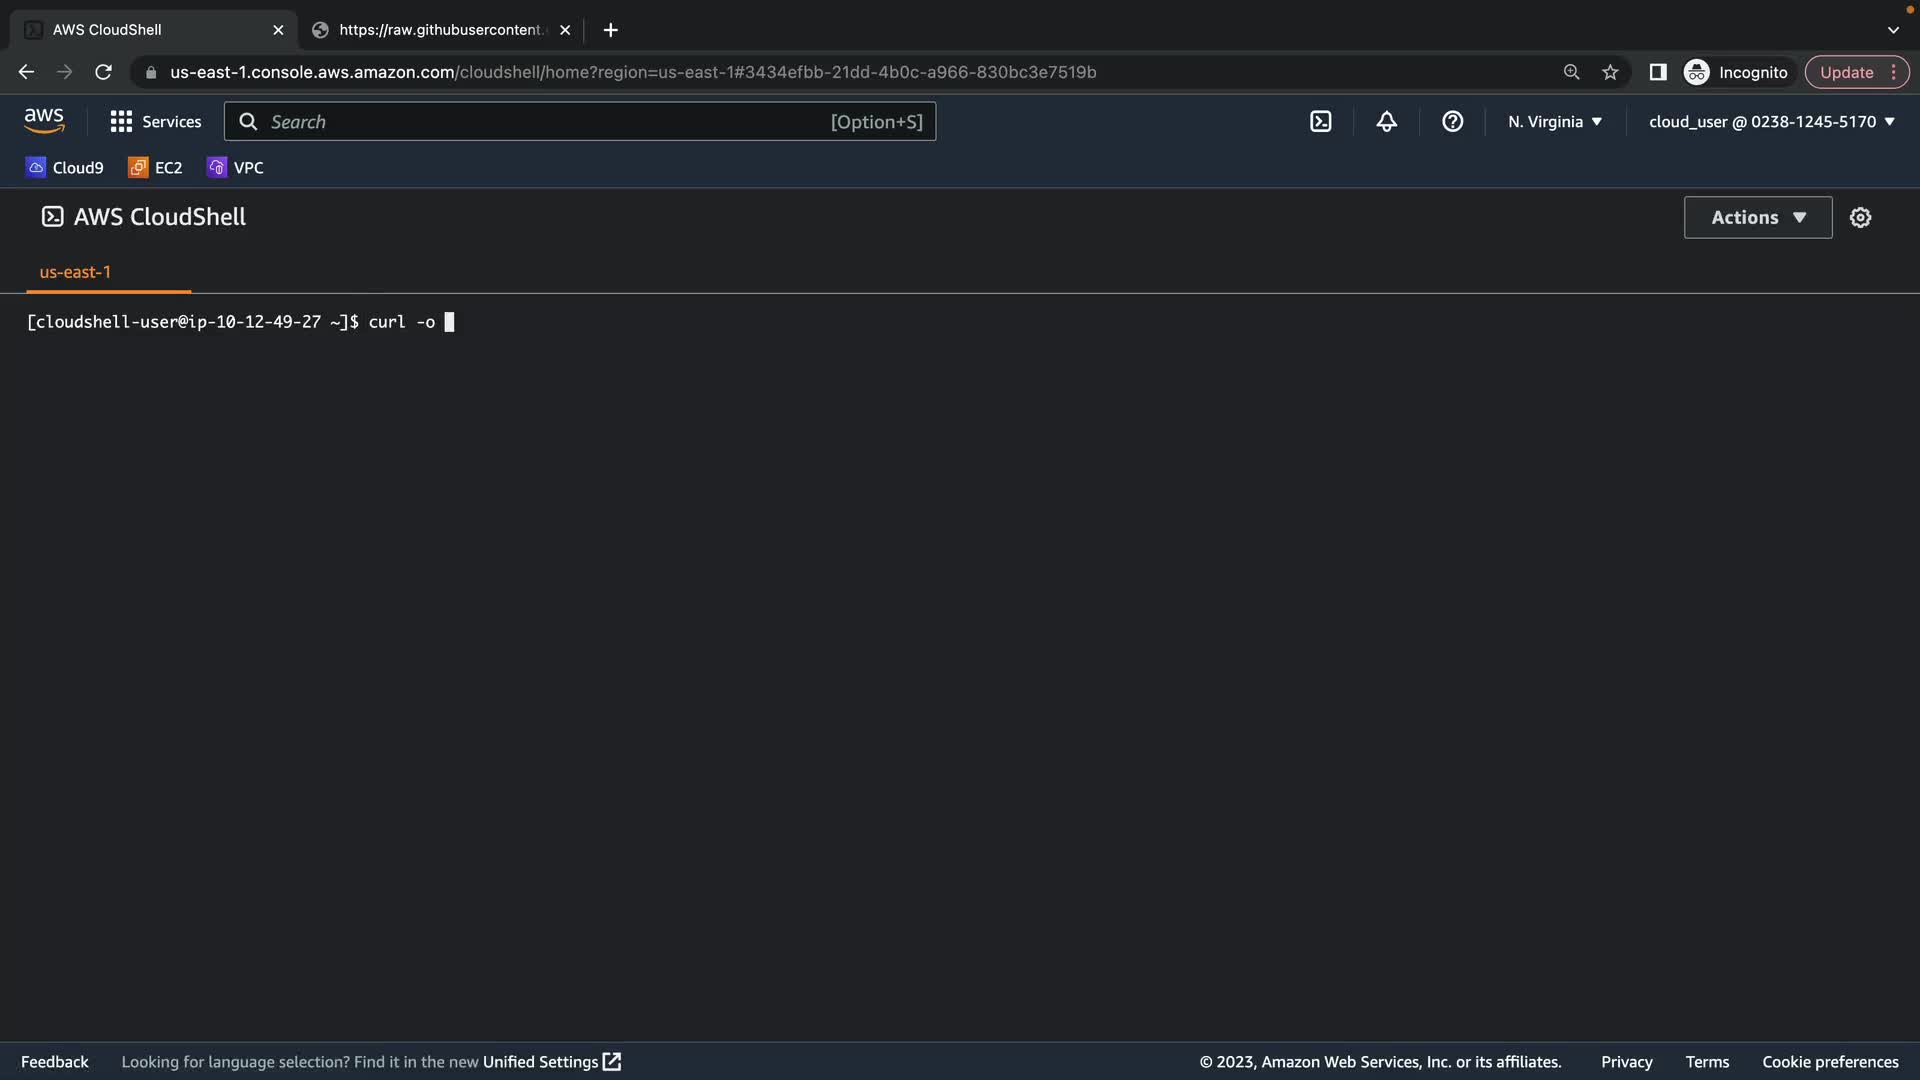
Task: Open CloudShell preferences gear icon
Action: tap(1860, 217)
